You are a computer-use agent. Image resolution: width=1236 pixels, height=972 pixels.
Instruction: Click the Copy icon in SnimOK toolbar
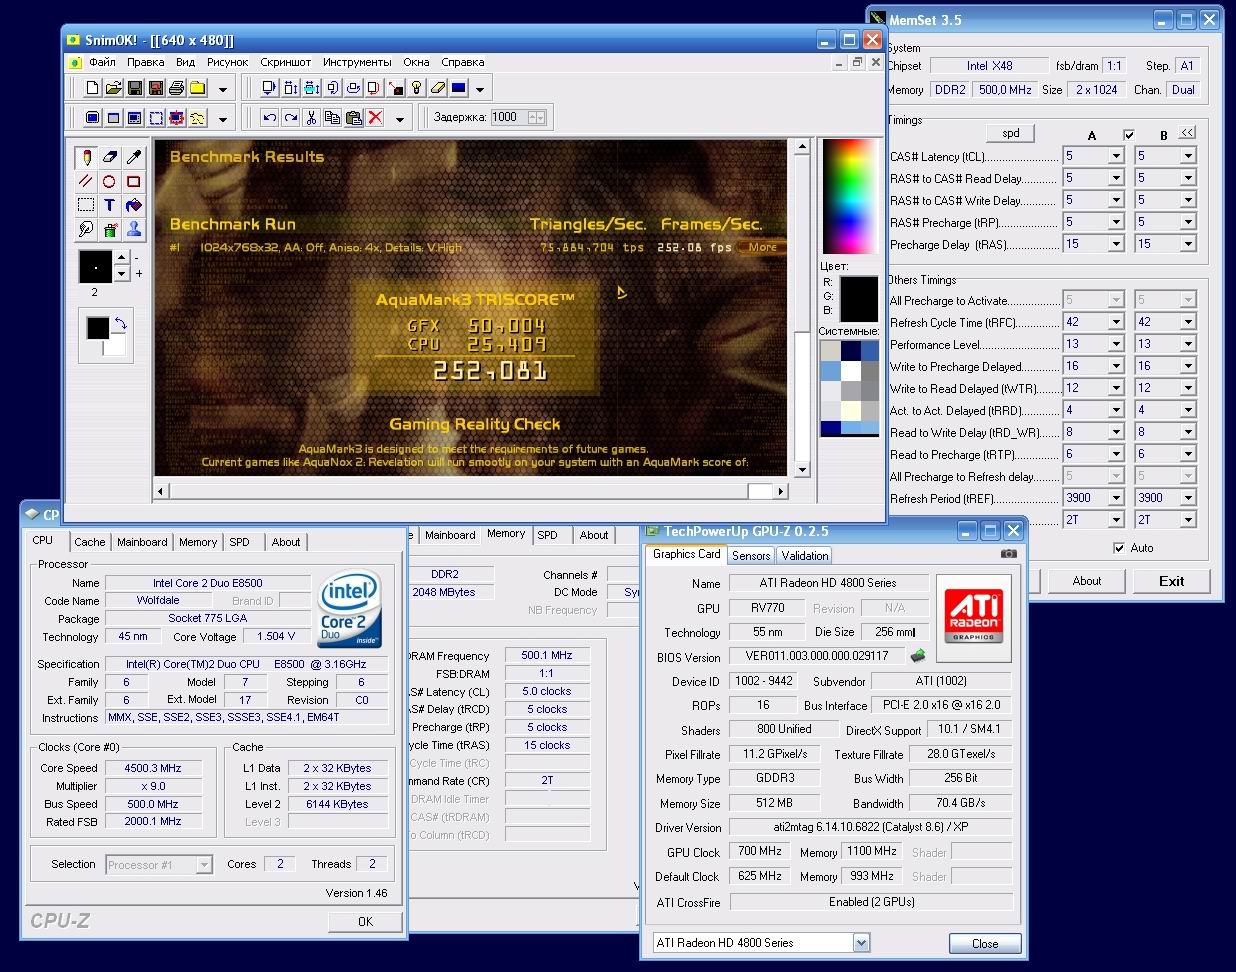click(332, 117)
